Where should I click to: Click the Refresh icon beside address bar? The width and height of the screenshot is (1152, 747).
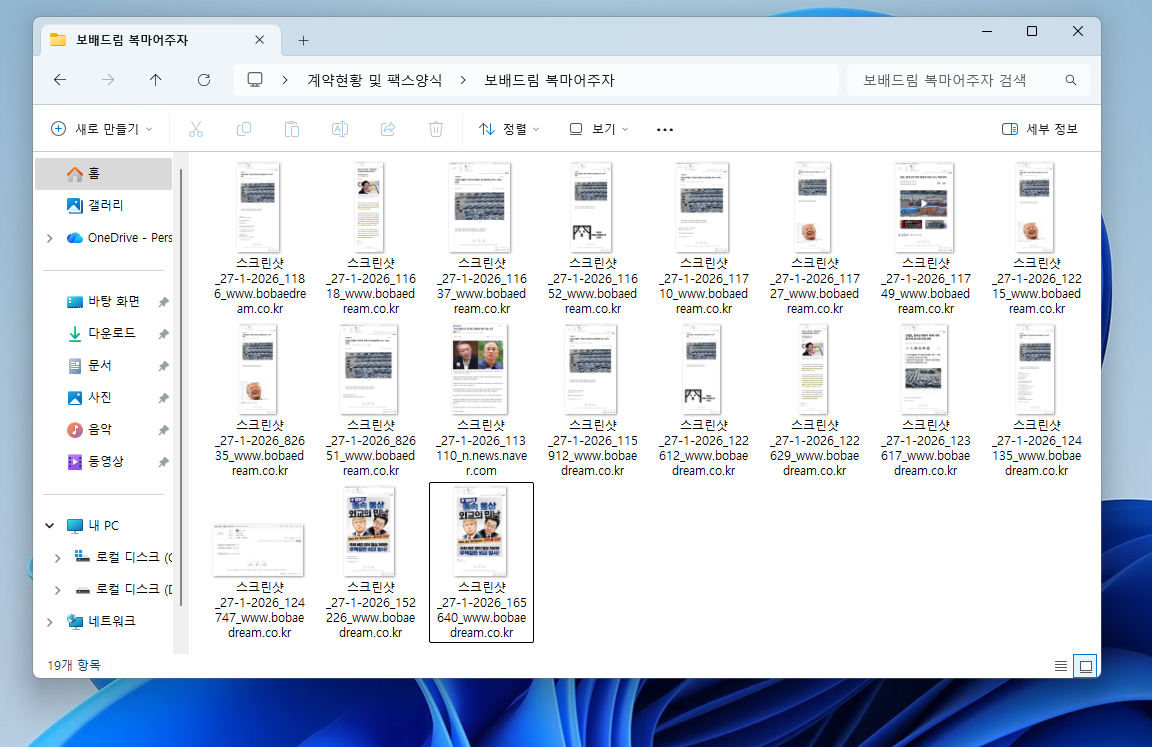click(x=204, y=80)
